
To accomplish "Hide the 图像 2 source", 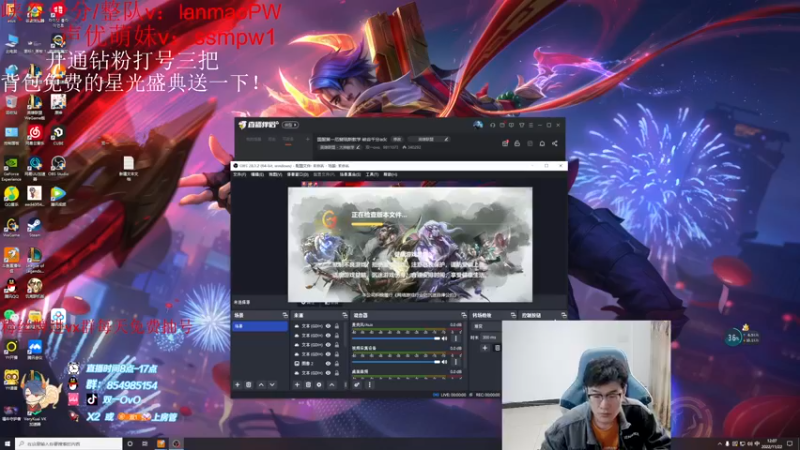I will click(x=328, y=364).
